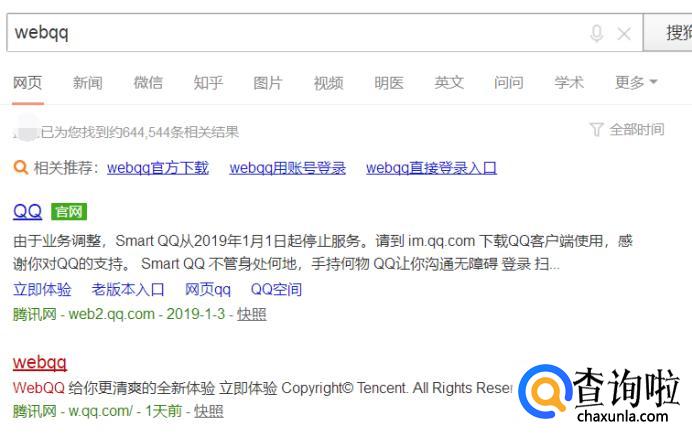Click the w.qq.com source URL text
Screen dimensions: 692x447
(101, 411)
